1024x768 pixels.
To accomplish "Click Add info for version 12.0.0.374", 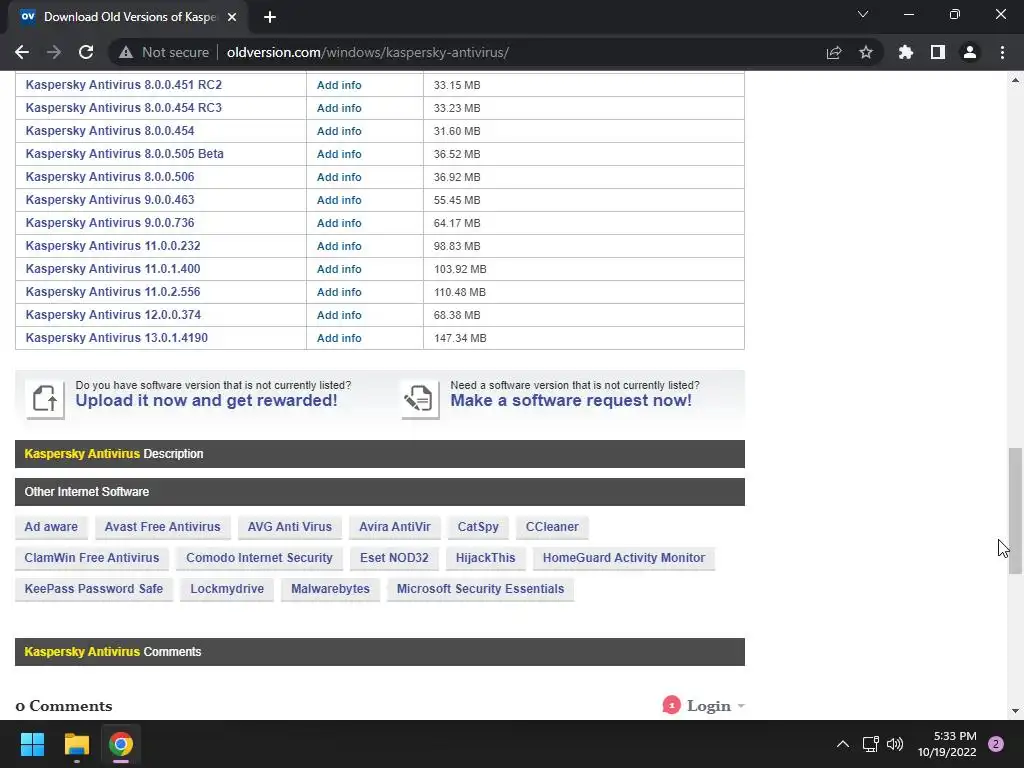I will (339, 315).
